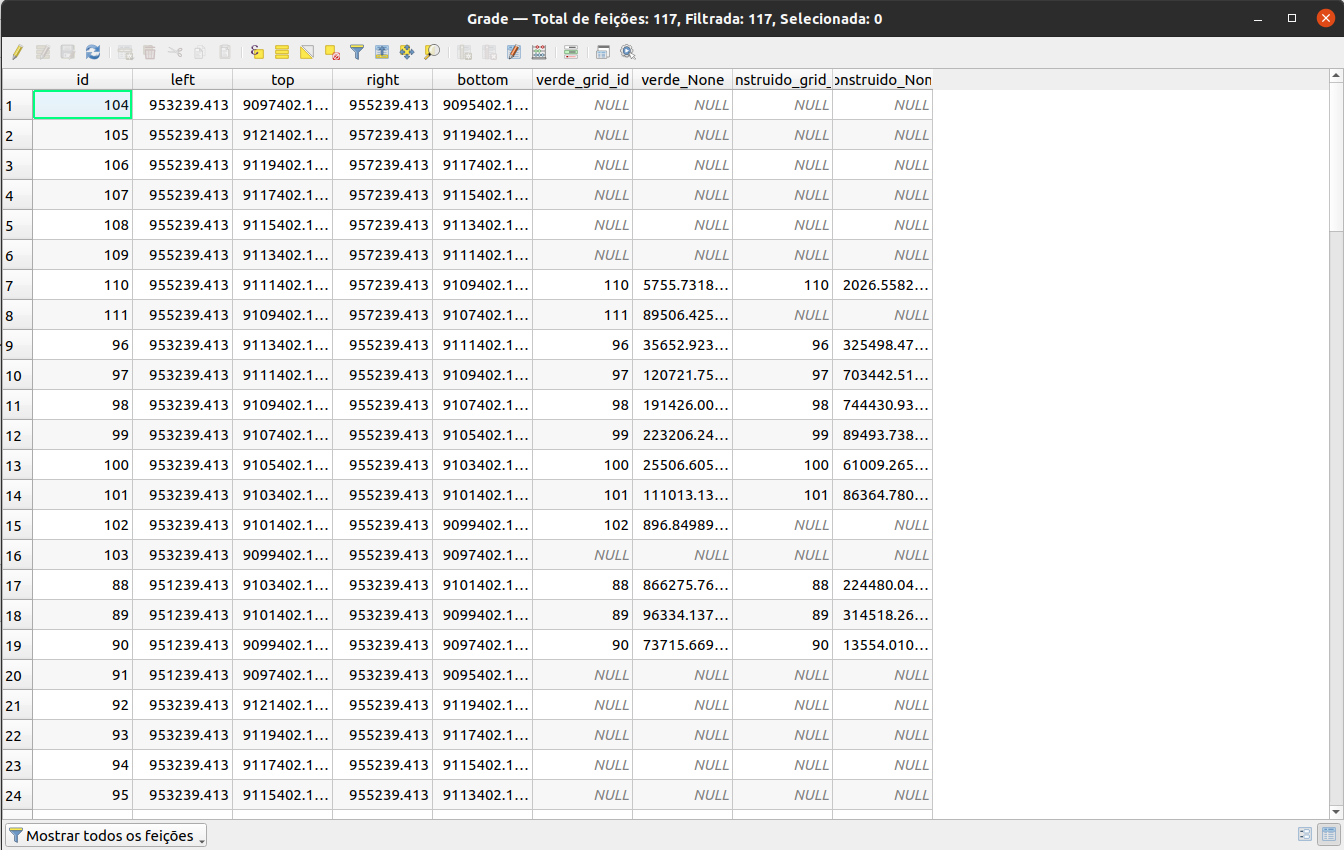
Task: Click the add feature icon
Action: coord(125,52)
